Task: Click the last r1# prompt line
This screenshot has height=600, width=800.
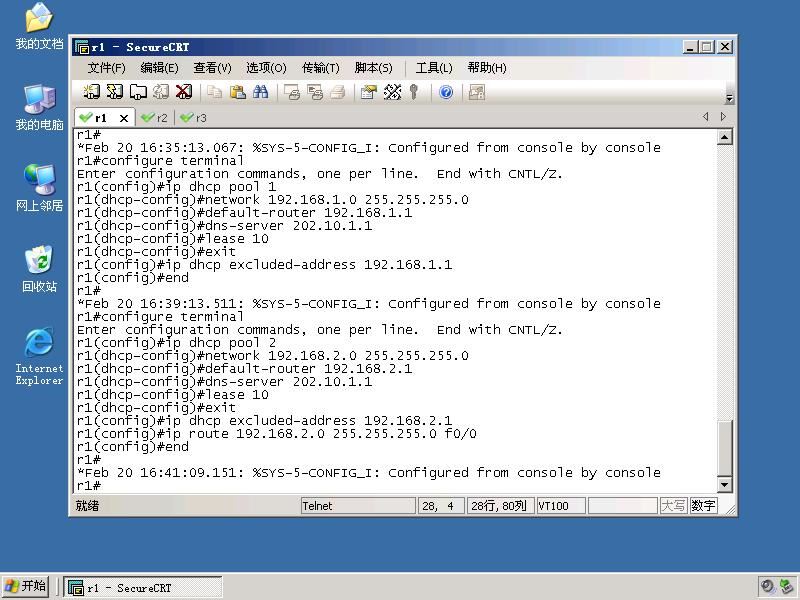Action: pyautogui.click(x=89, y=486)
